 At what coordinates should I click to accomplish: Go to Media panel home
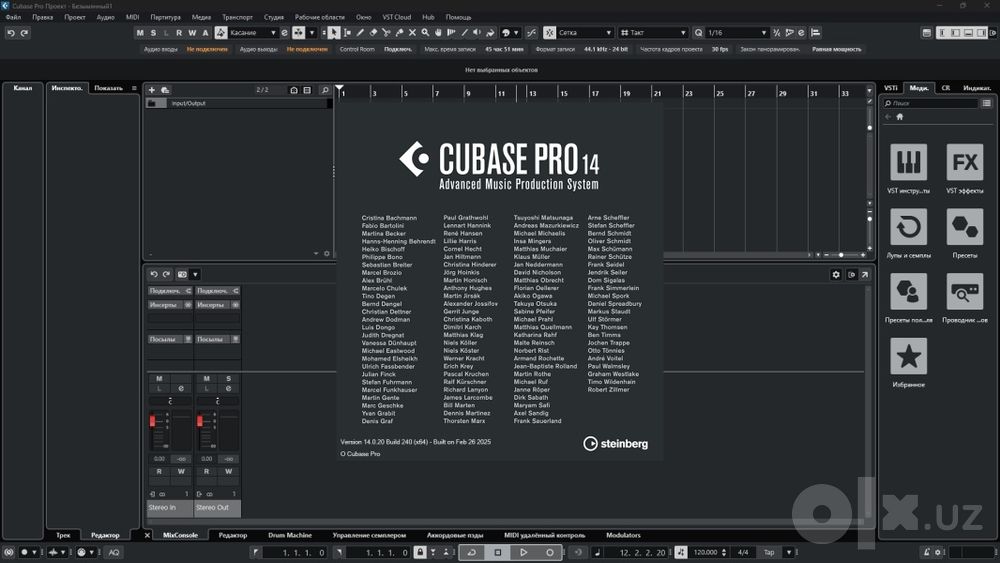point(900,117)
